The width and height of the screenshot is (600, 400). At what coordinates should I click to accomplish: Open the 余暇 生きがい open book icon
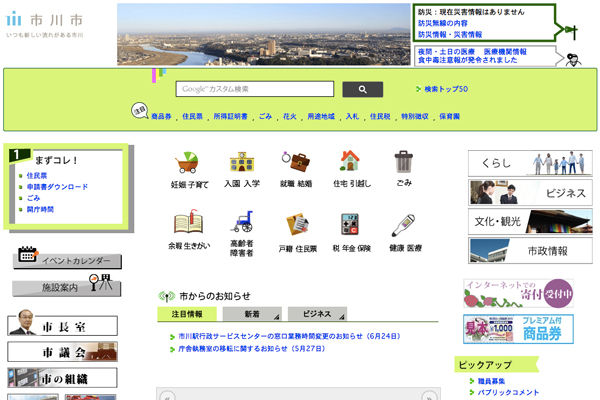188,222
